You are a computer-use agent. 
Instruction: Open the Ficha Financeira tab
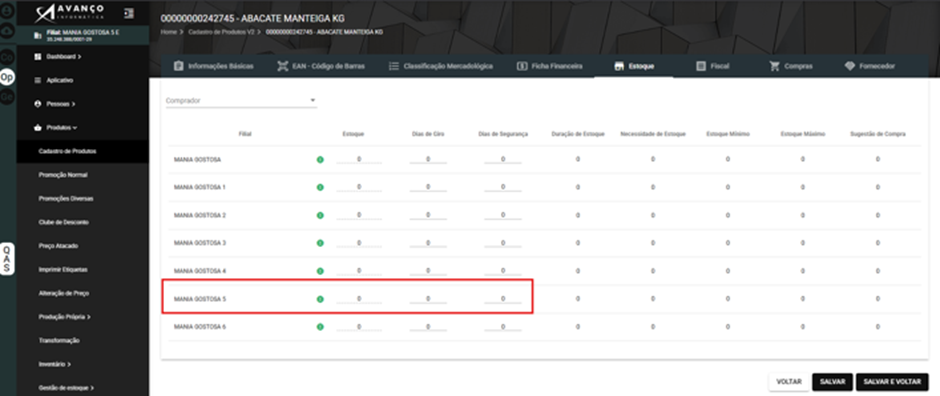point(550,66)
